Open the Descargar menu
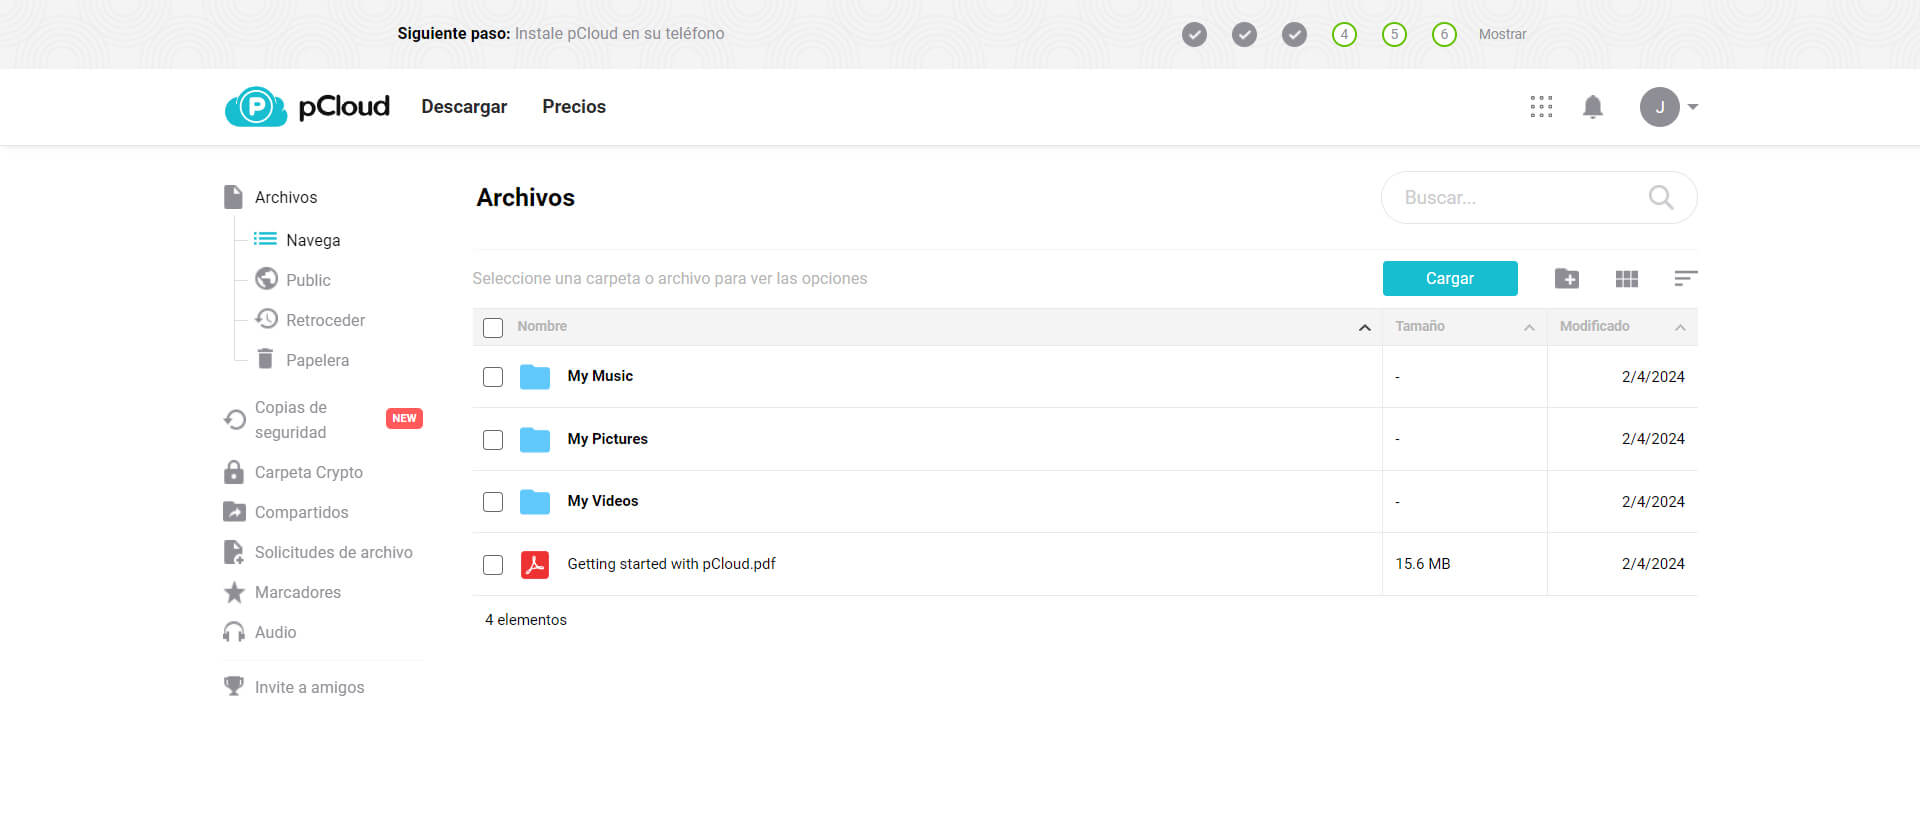 [x=464, y=106]
